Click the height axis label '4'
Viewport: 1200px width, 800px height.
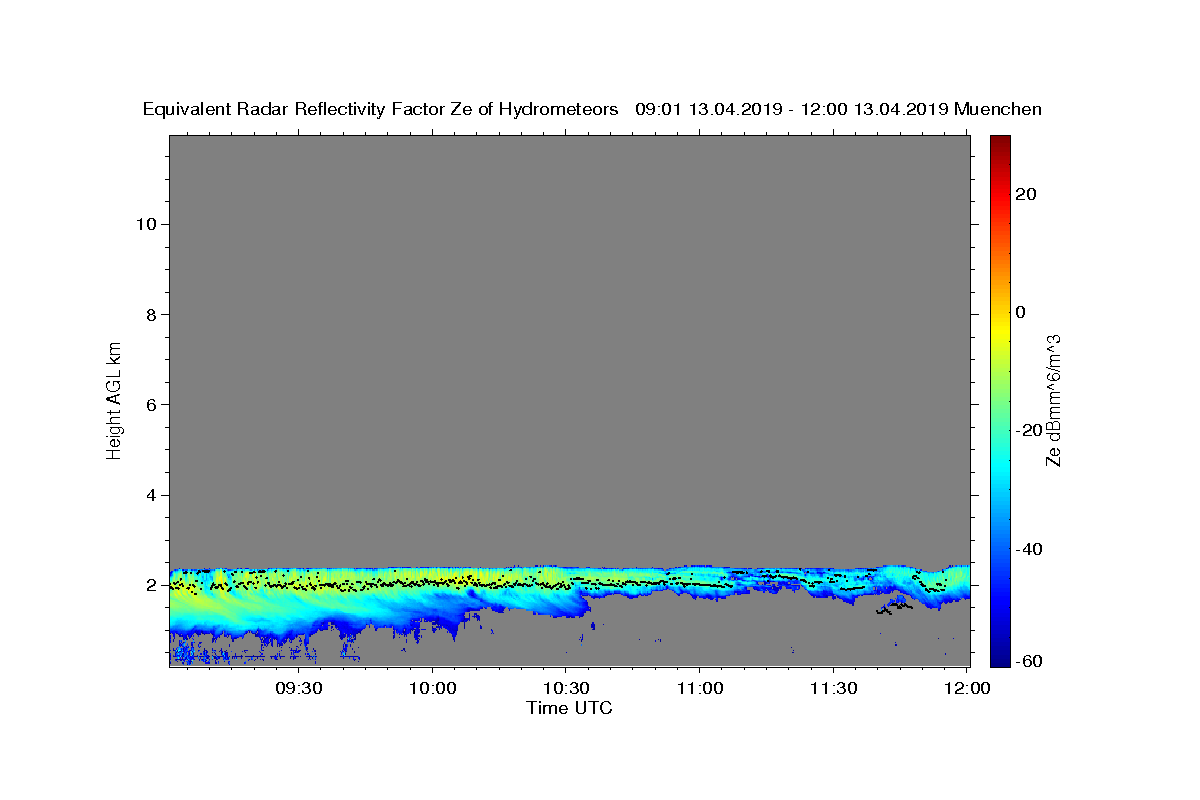tap(150, 495)
